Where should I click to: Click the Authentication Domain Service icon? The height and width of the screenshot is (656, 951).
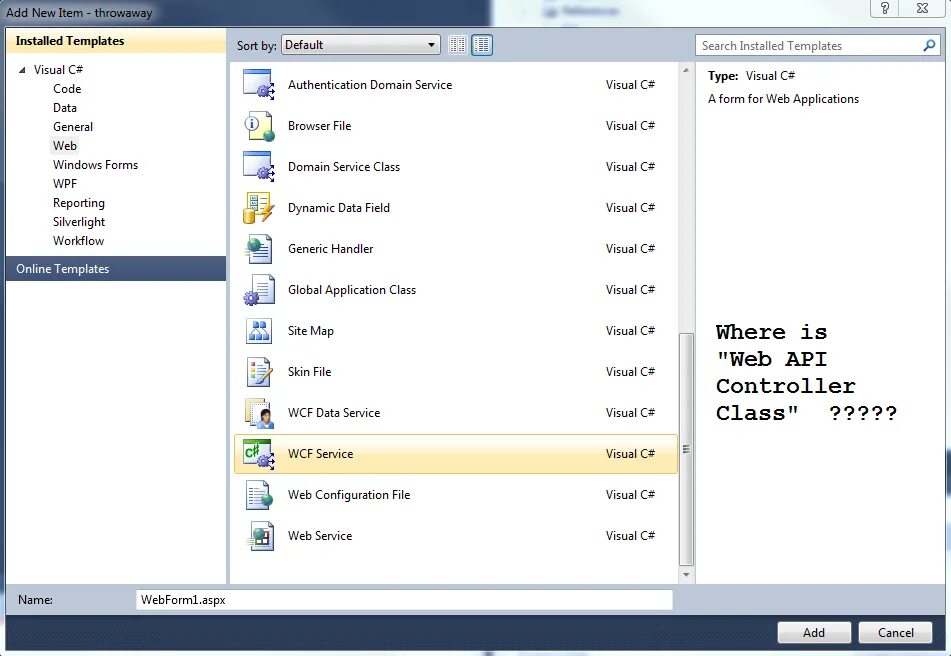pyautogui.click(x=259, y=84)
